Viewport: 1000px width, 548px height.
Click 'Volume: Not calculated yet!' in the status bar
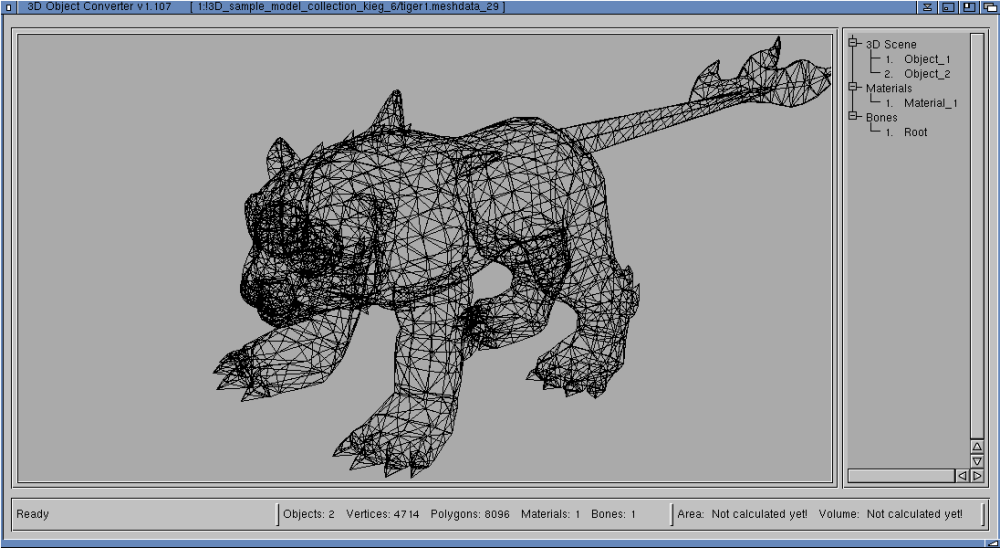click(x=891, y=514)
